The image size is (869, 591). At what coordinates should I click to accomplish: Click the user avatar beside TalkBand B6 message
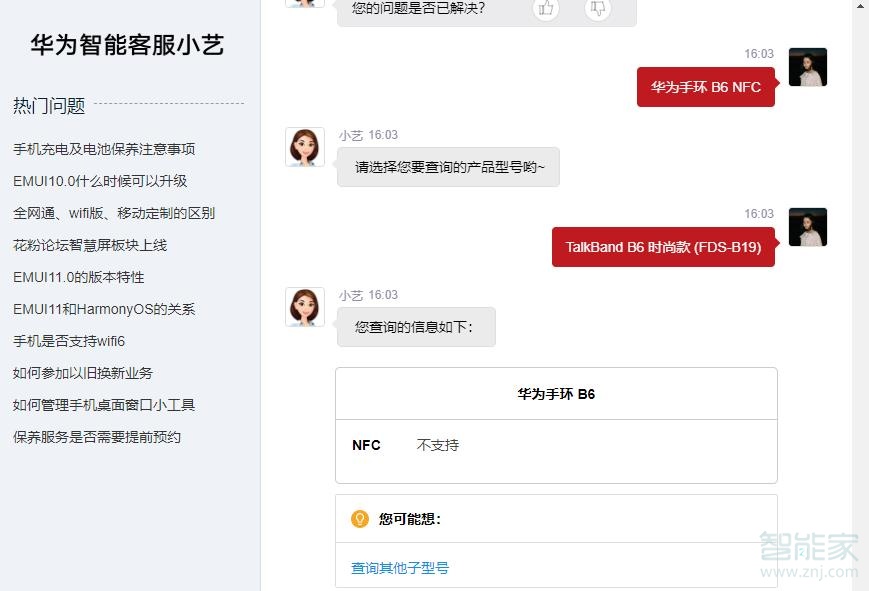(807, 227)
